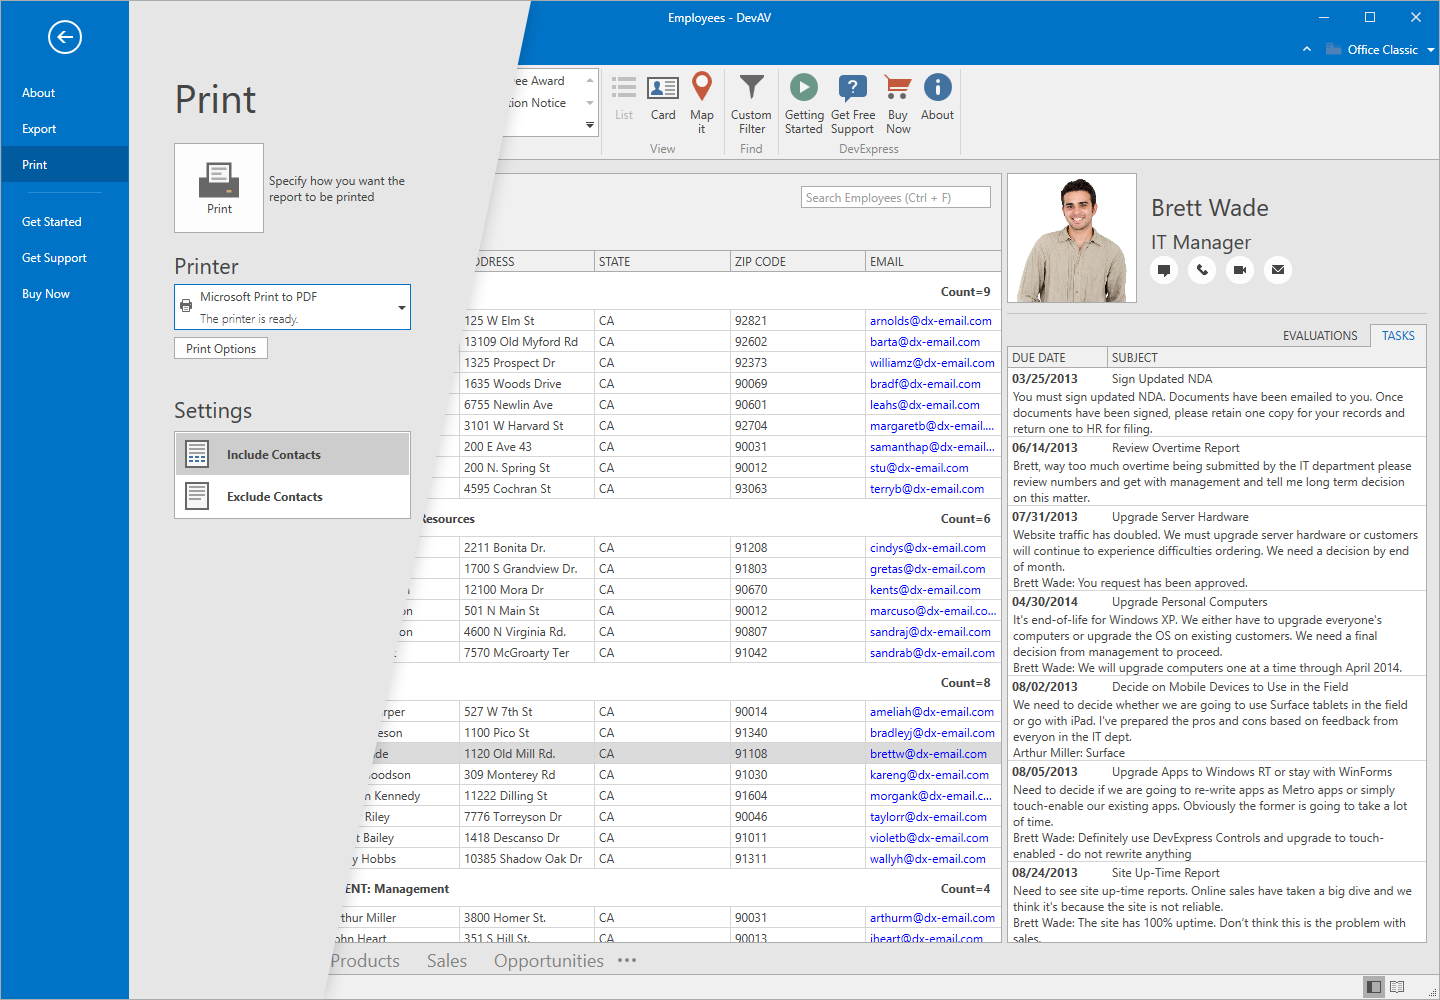Expand the ribbon gallery dropdown arrow
Screen dimensions: 1440x1000
pos(590,126)
